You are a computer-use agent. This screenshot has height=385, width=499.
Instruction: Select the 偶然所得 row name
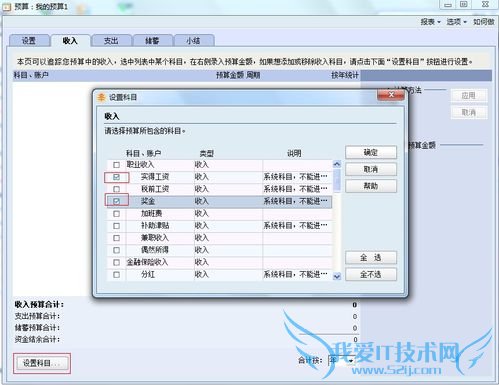coord(155,250)
